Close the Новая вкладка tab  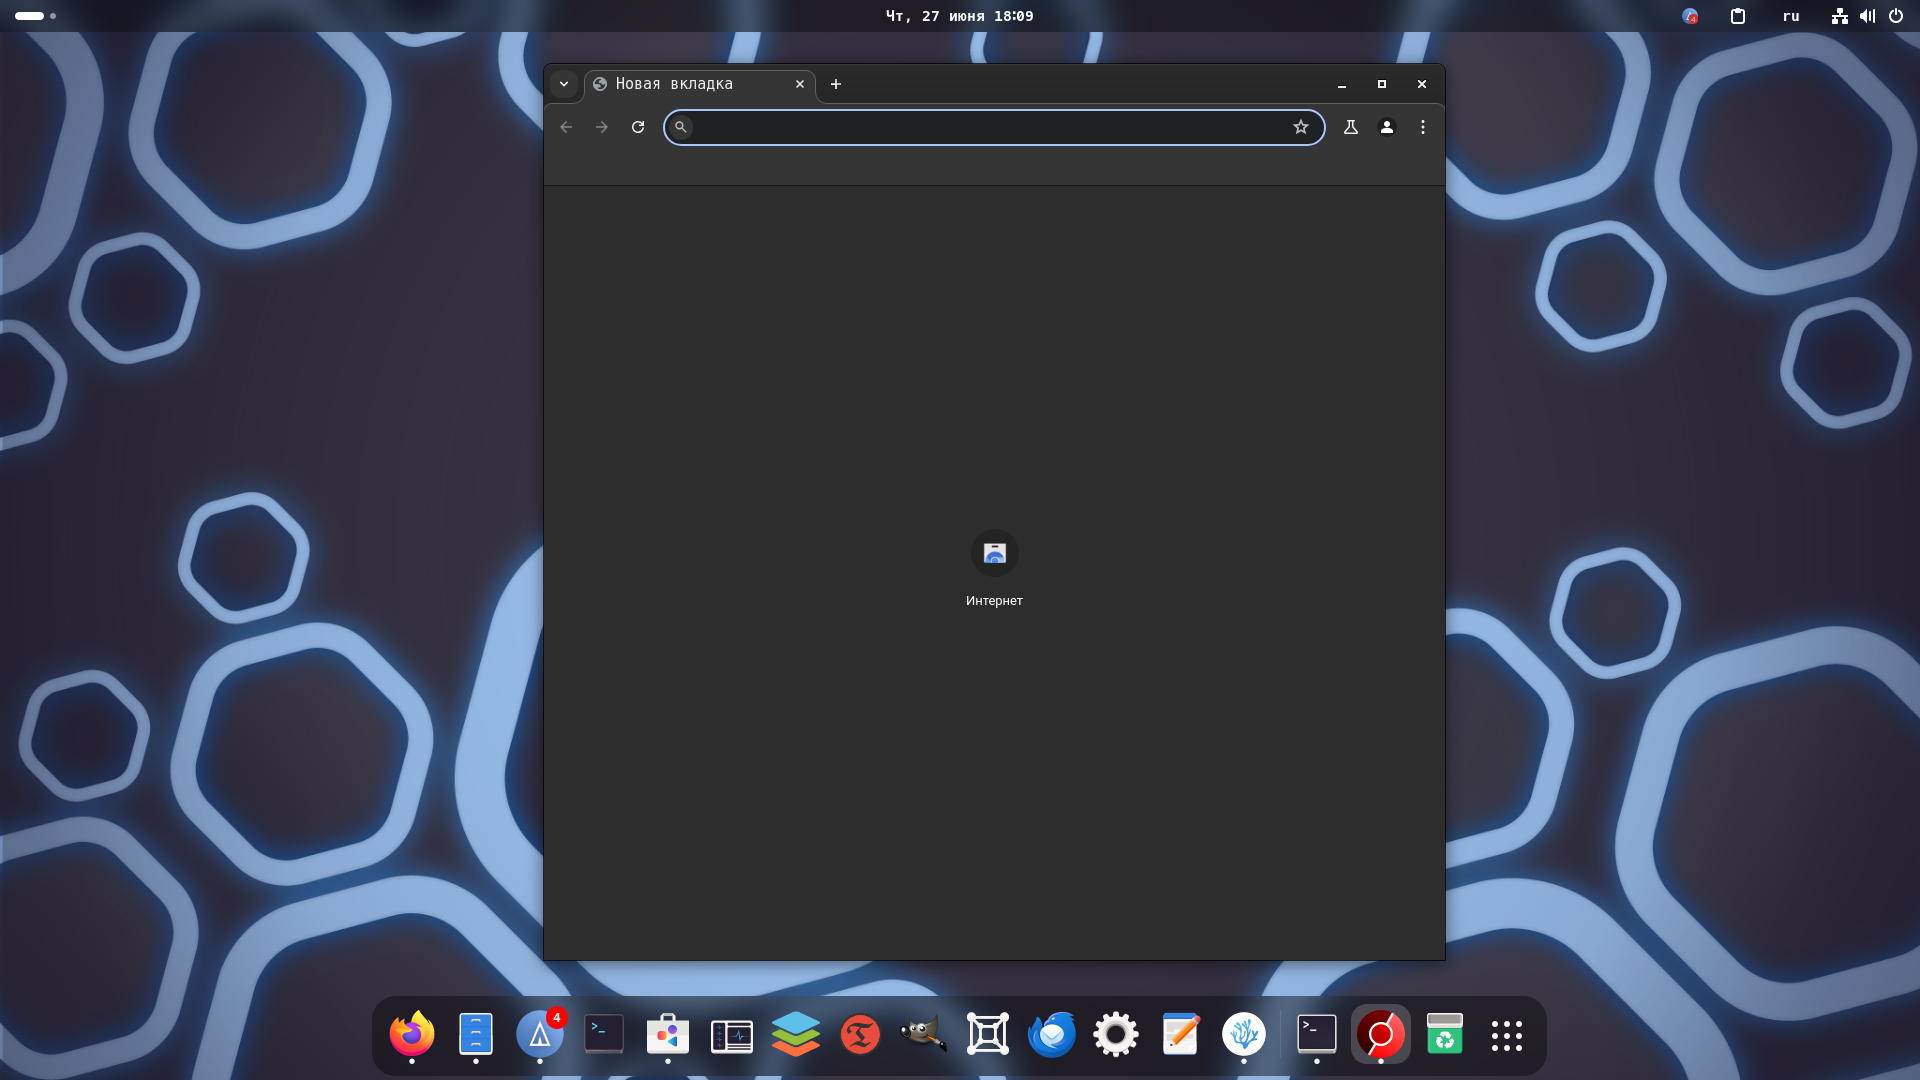[x=800, y=84]
